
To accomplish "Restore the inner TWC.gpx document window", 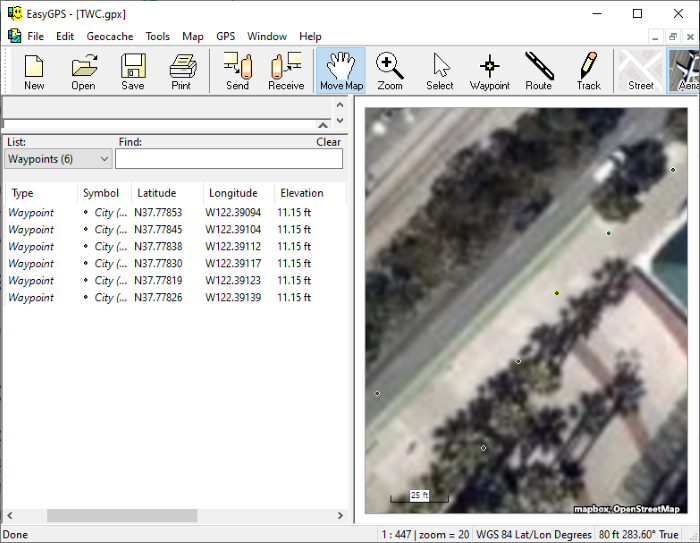I will tap(673, 37).
